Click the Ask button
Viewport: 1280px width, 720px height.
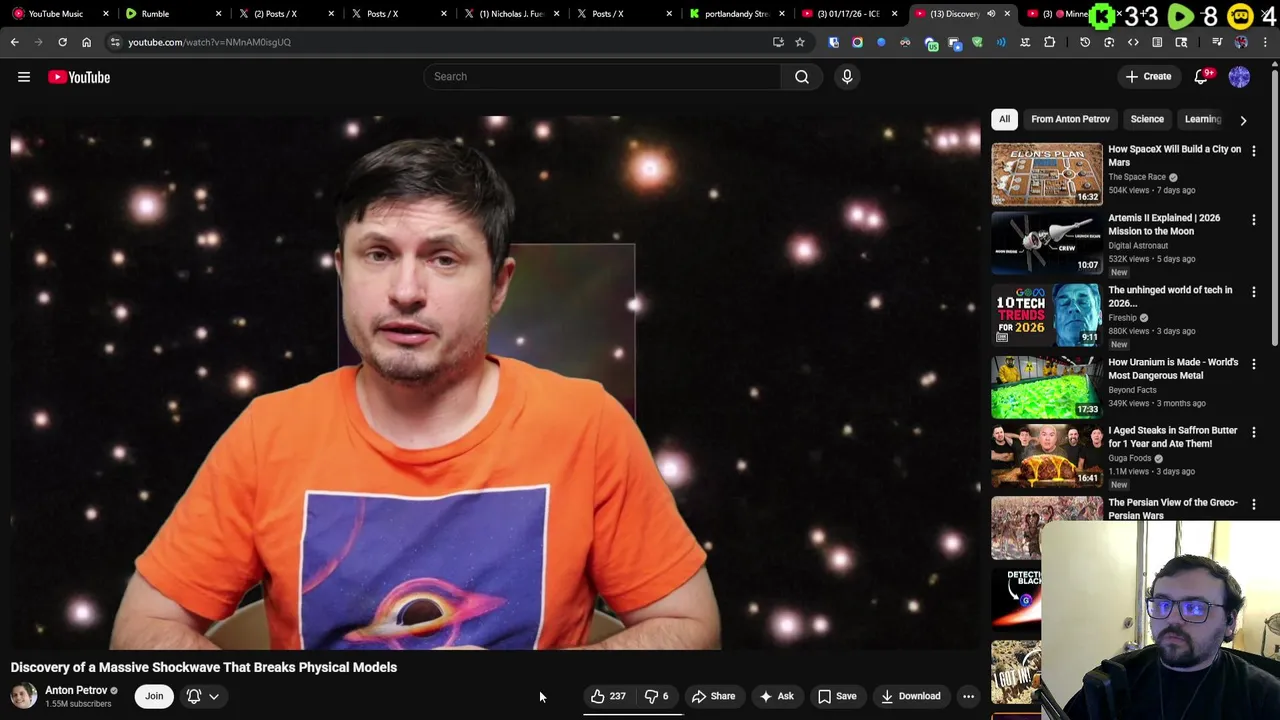tap(776, 696)
